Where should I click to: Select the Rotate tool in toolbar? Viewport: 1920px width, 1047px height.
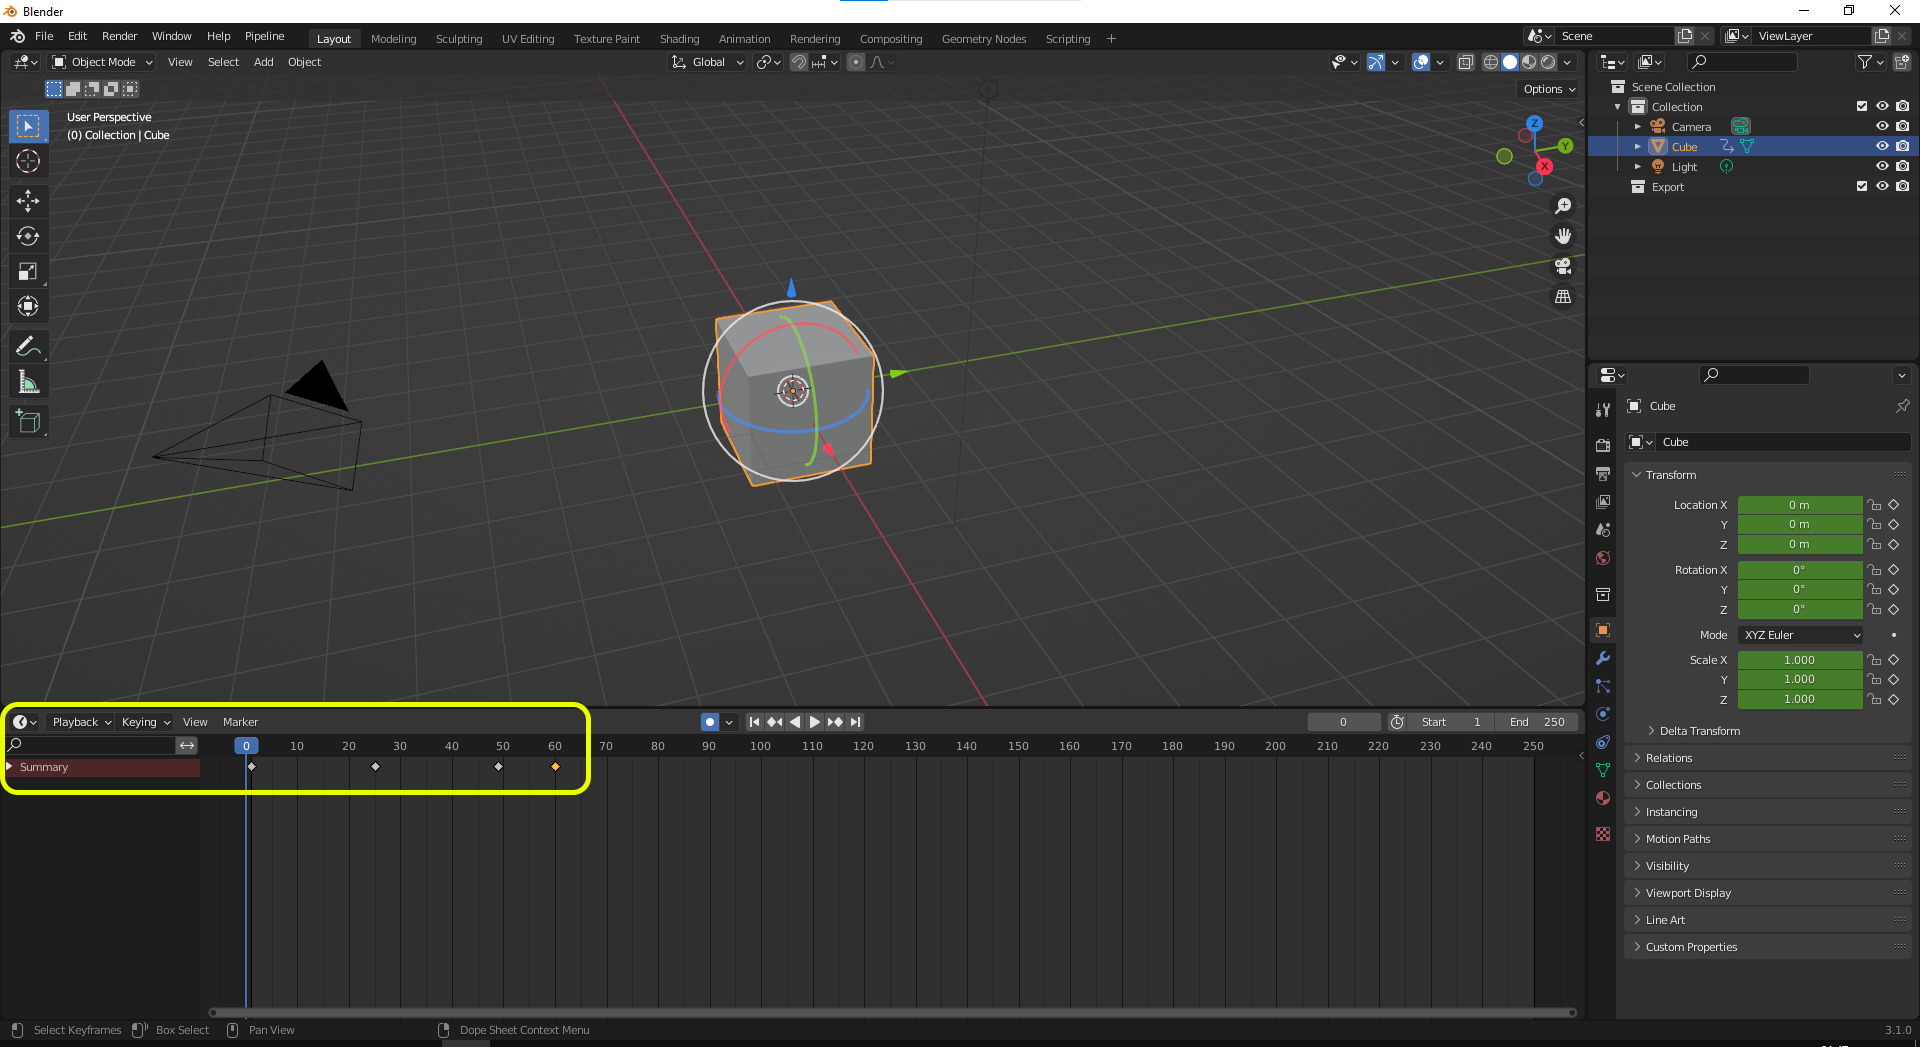[x=28, y=236]
